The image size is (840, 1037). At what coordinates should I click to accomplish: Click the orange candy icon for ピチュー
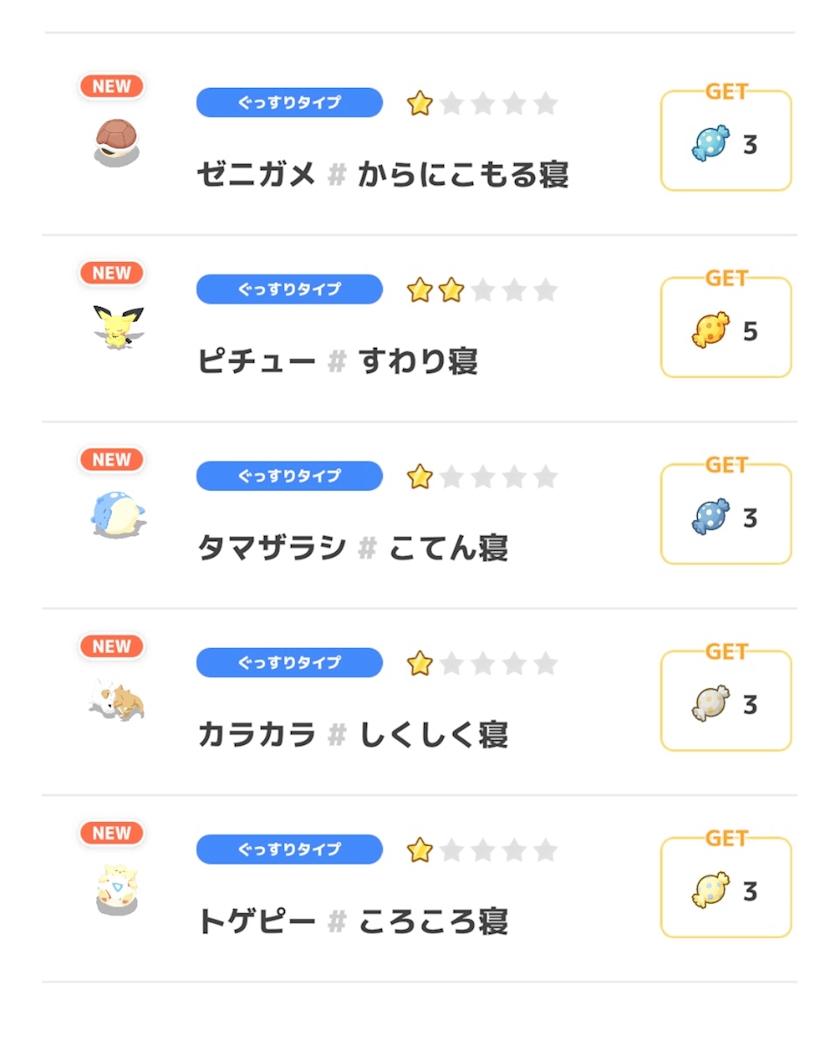click(x=711, y=331)
